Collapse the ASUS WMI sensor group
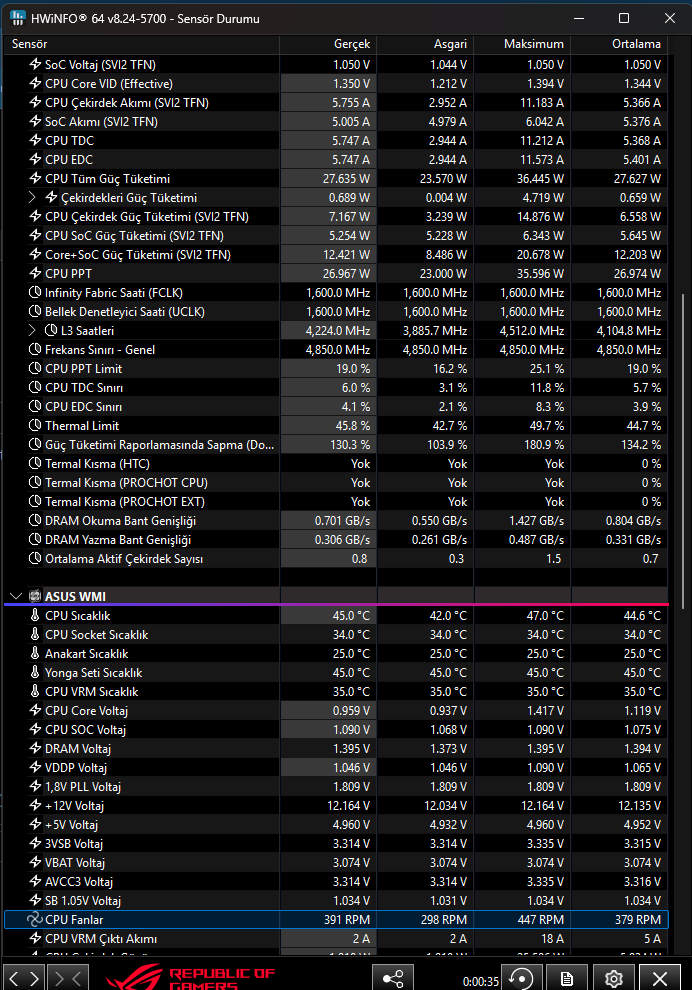692x990 pixels. [16, 596]
